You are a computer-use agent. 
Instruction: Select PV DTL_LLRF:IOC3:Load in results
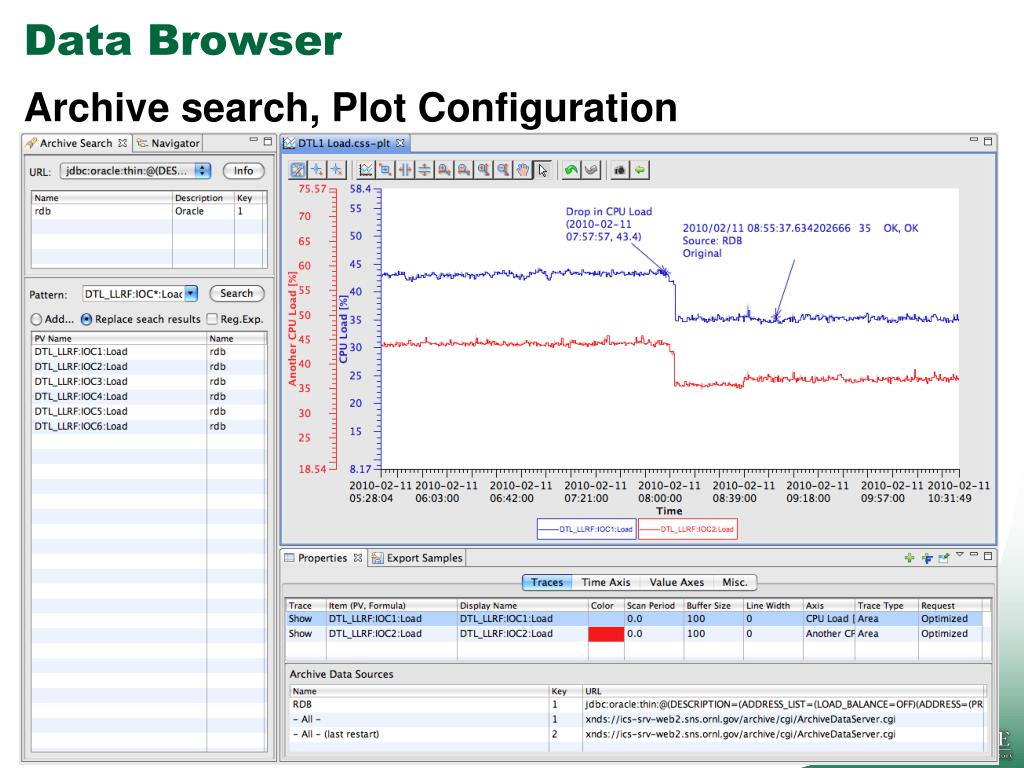(149, 381)
